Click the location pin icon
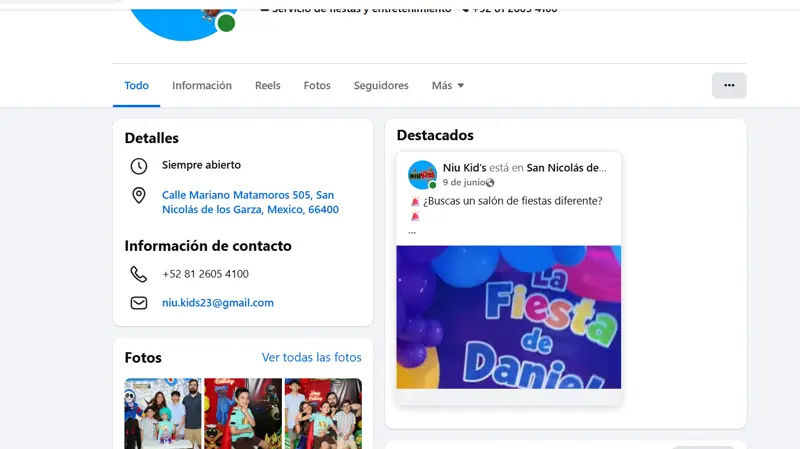This screenshot has width=800, height=449. click(139, 195)
